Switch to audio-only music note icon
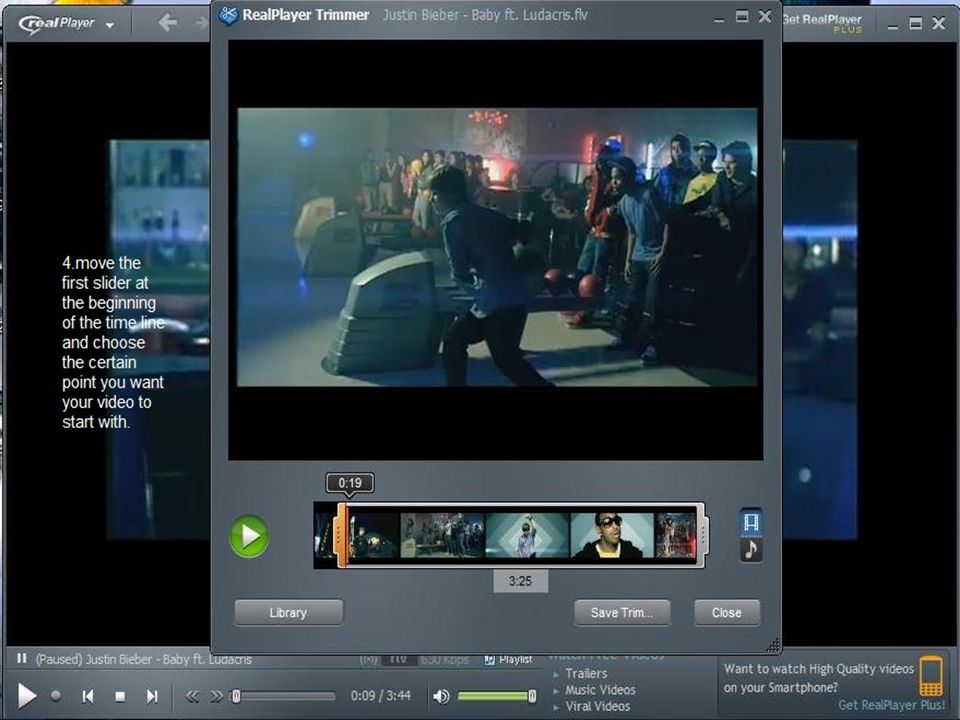This screenshot has width=960, height=720. [751, 549]
